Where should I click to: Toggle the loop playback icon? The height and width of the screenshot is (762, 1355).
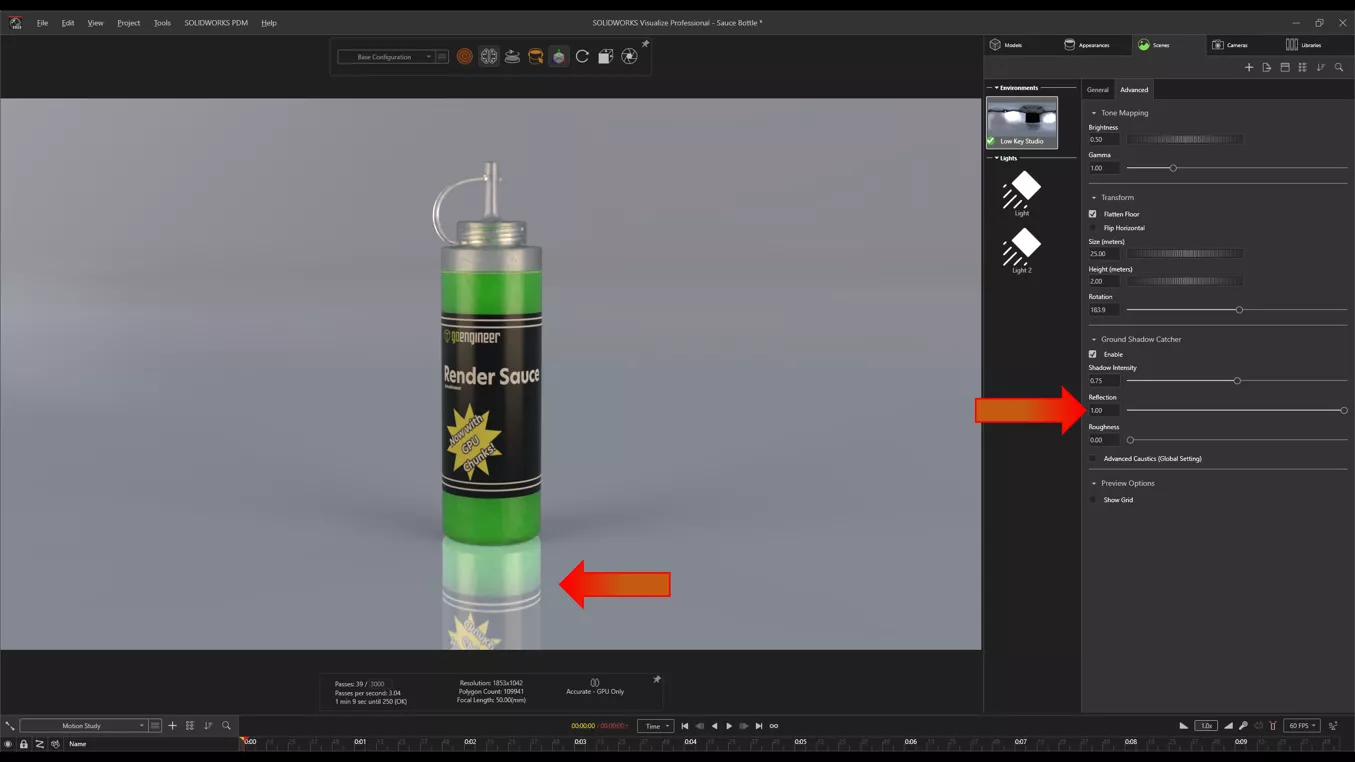(774, 726)
